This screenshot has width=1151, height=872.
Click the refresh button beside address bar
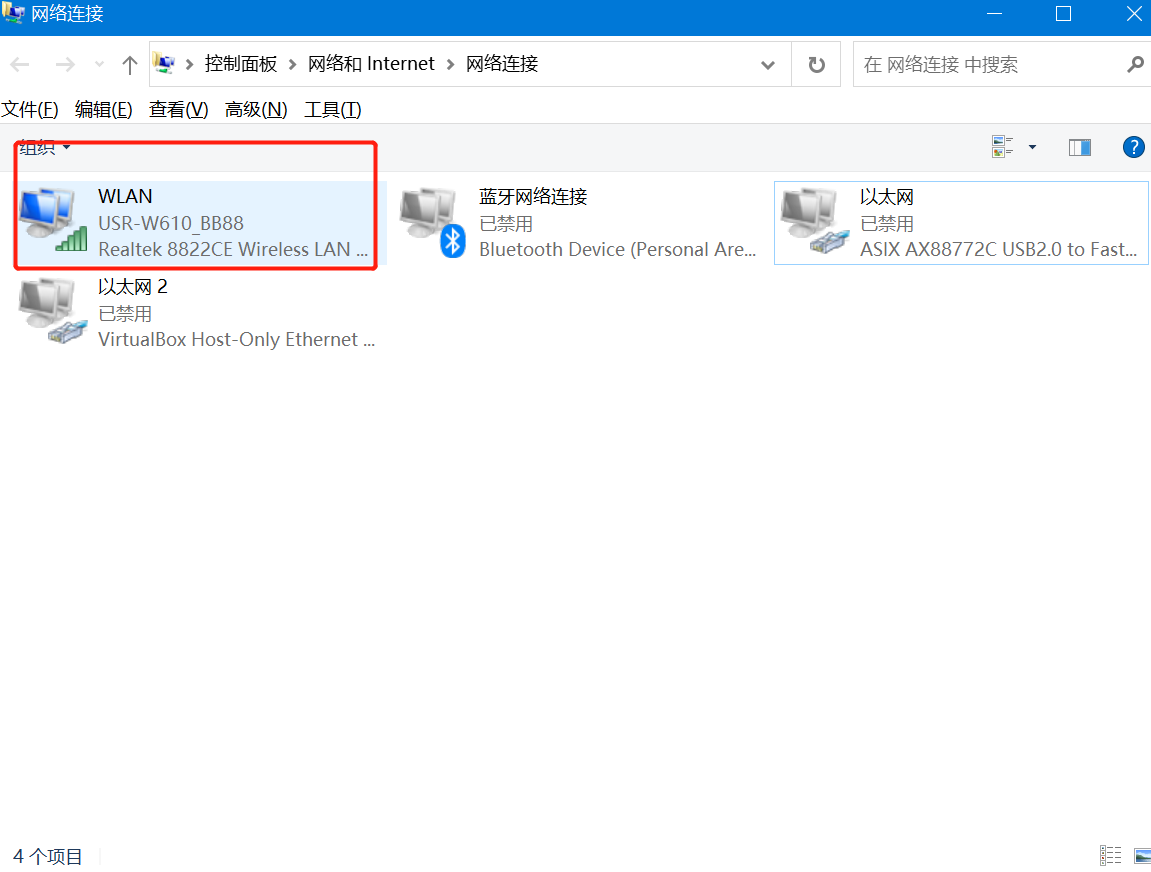817,65
